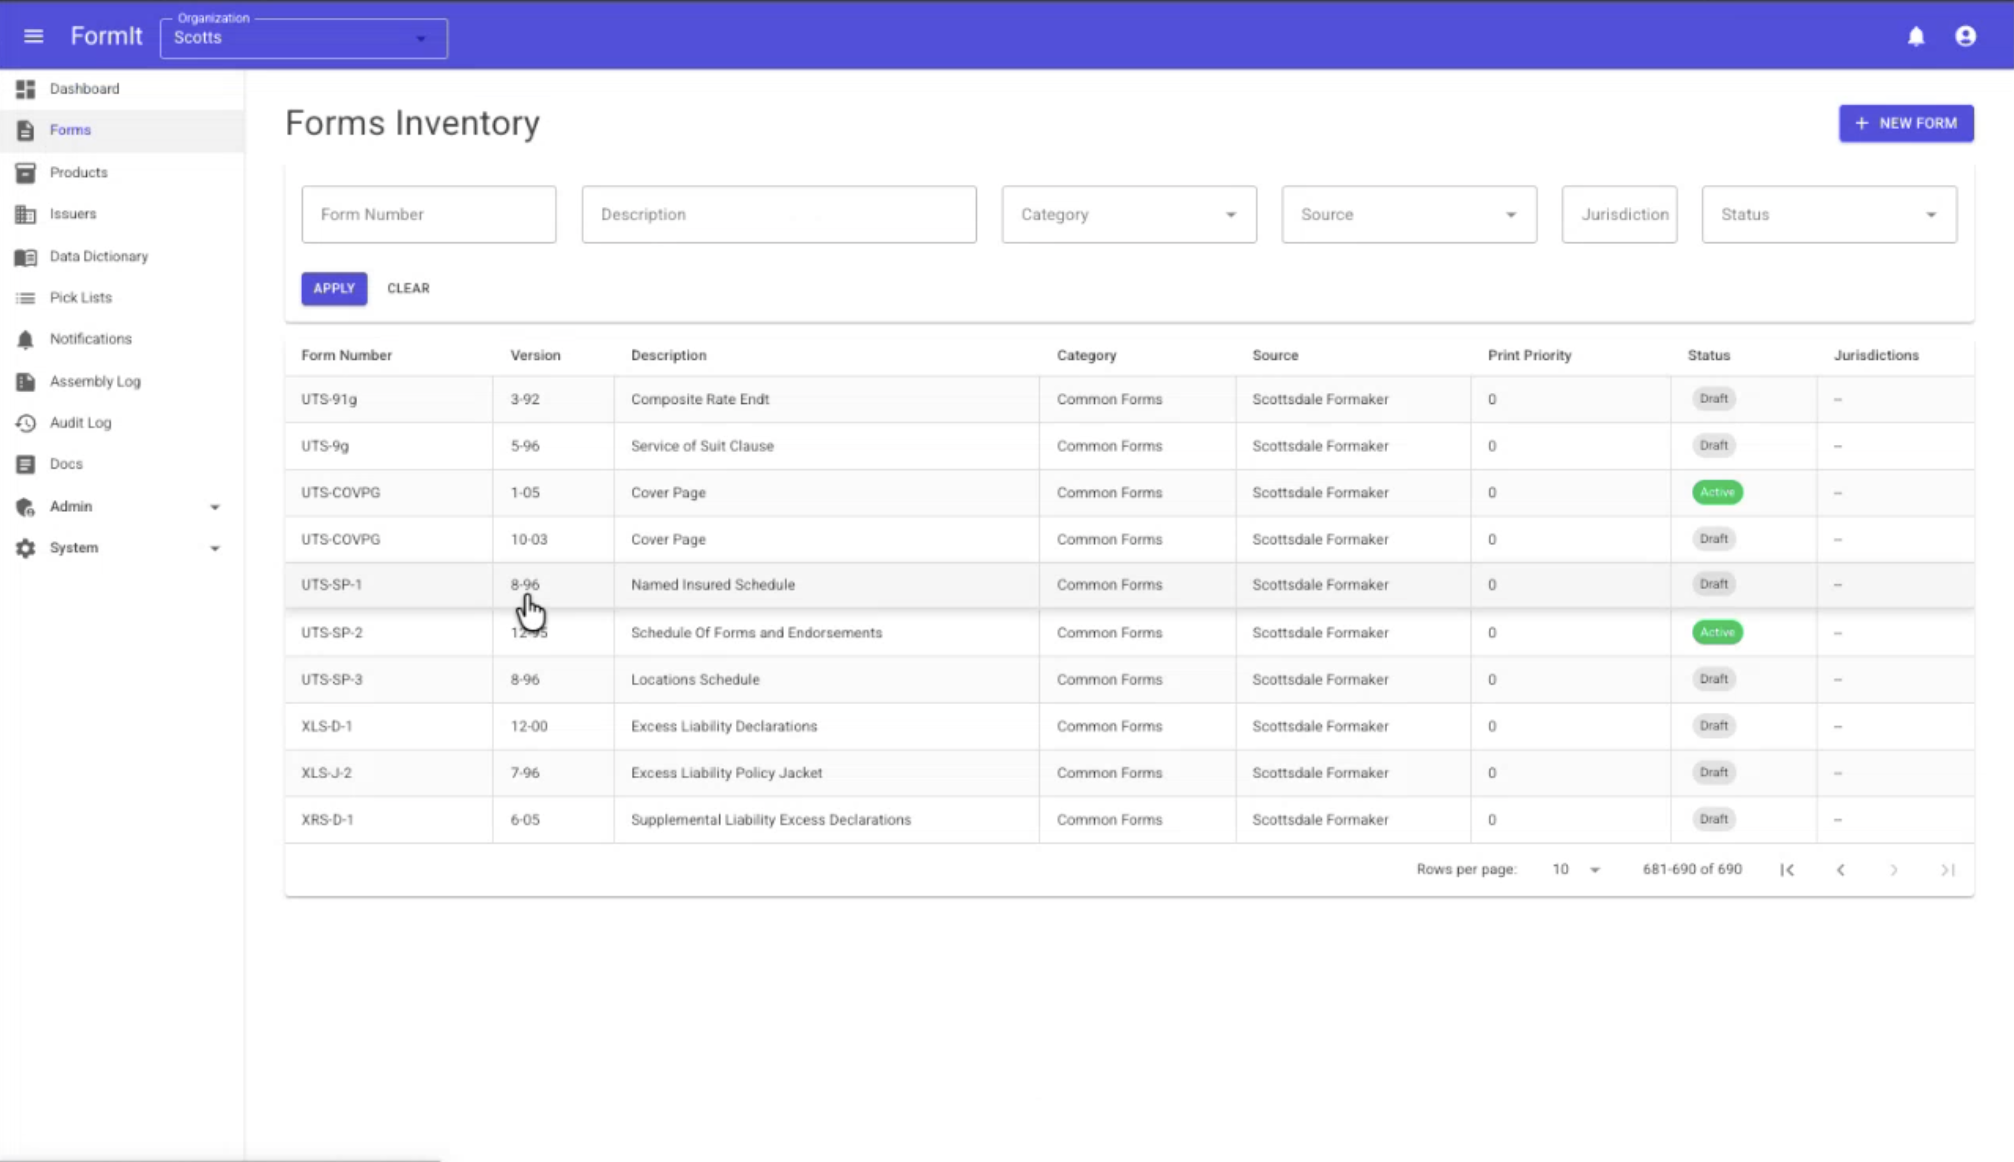Click the Active status badge on UTS-SP-2

click(1717, 632)
